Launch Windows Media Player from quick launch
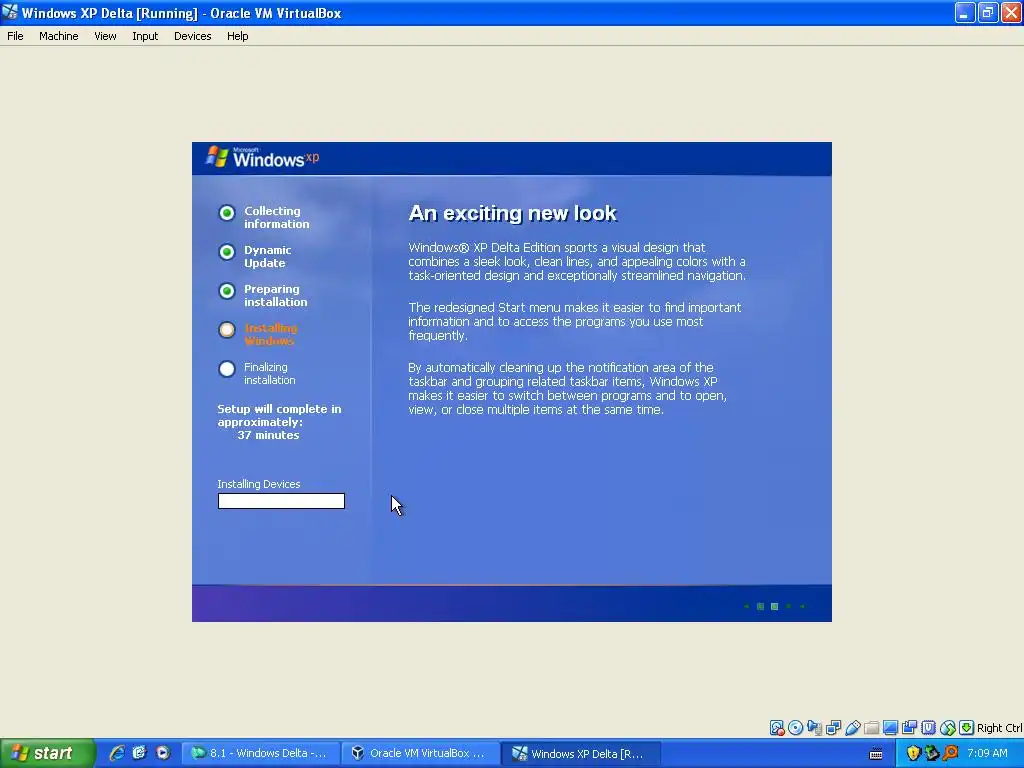The height and width of the screenshot is (768, 1024). 163,753
